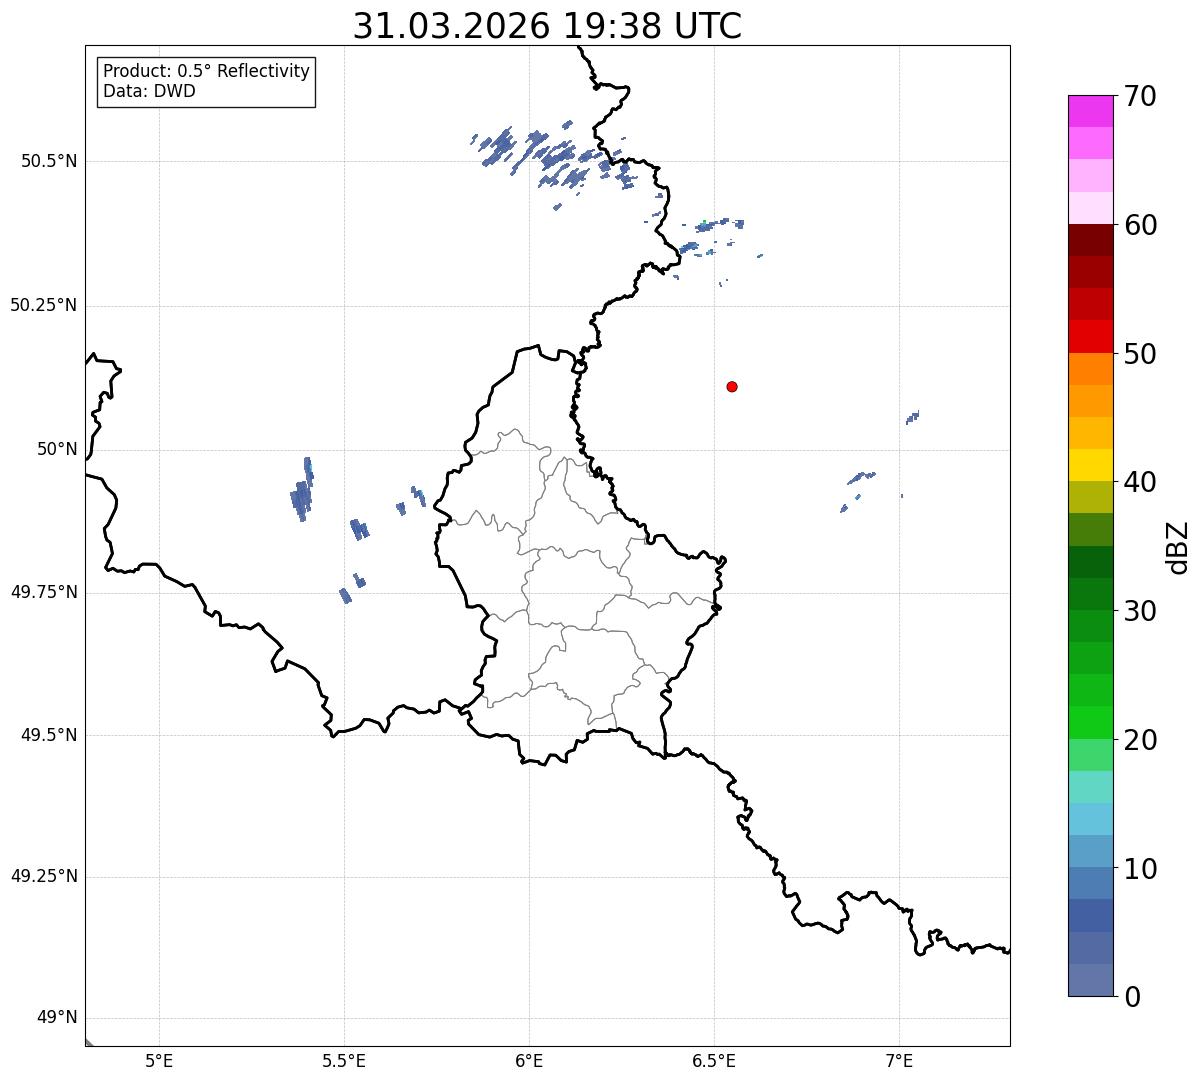Click the 6.5°E longitude label
The height and width of the screenshot is (1081, 1202).
tap(714, 1060)
